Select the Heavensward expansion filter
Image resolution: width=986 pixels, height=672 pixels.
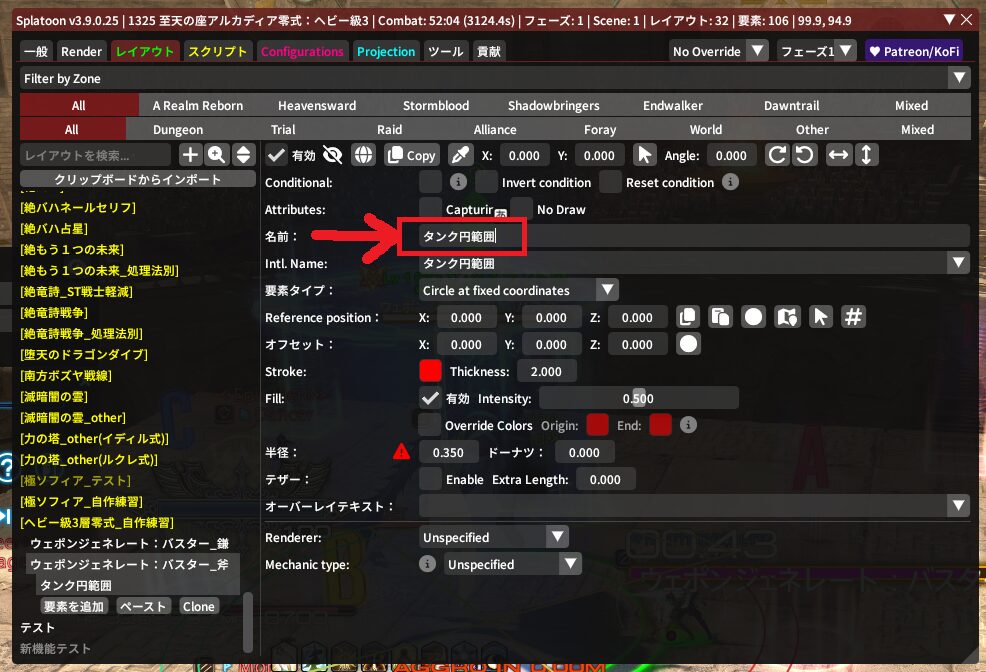(316, 105)
